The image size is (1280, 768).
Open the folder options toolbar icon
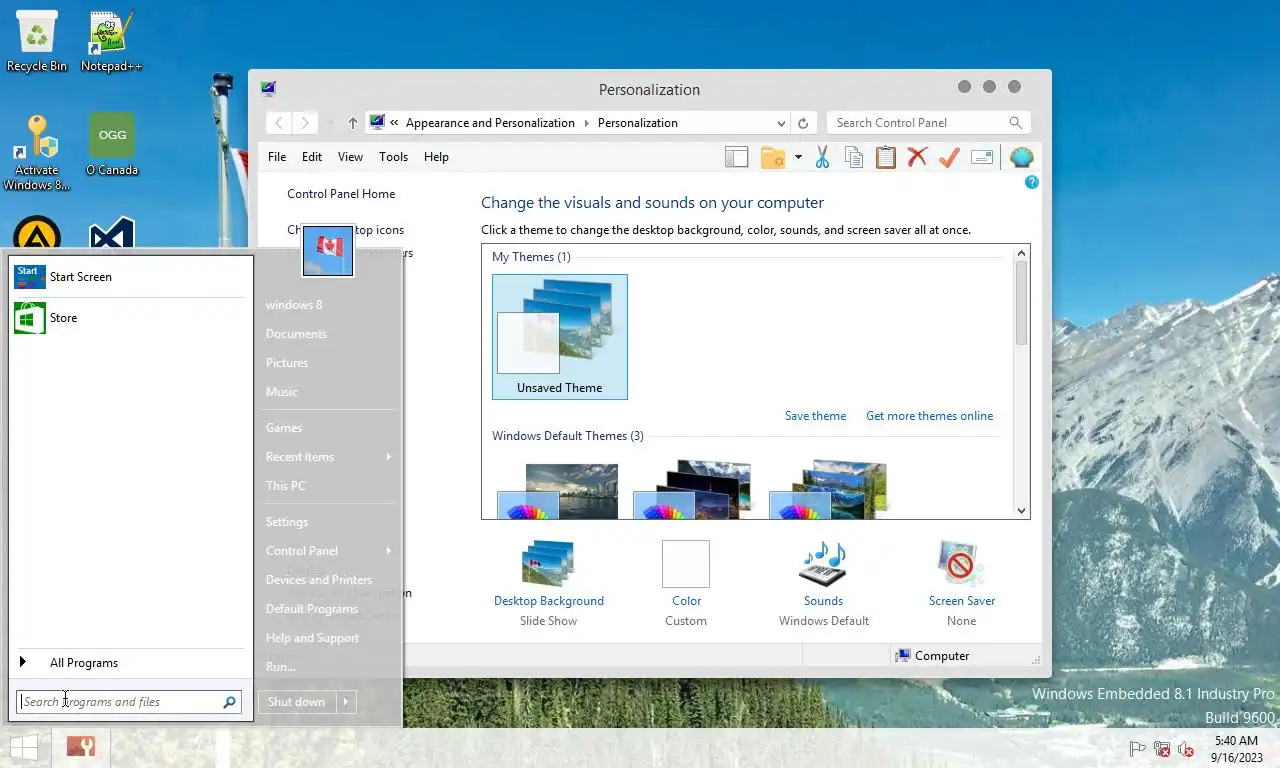click(772, 157)
